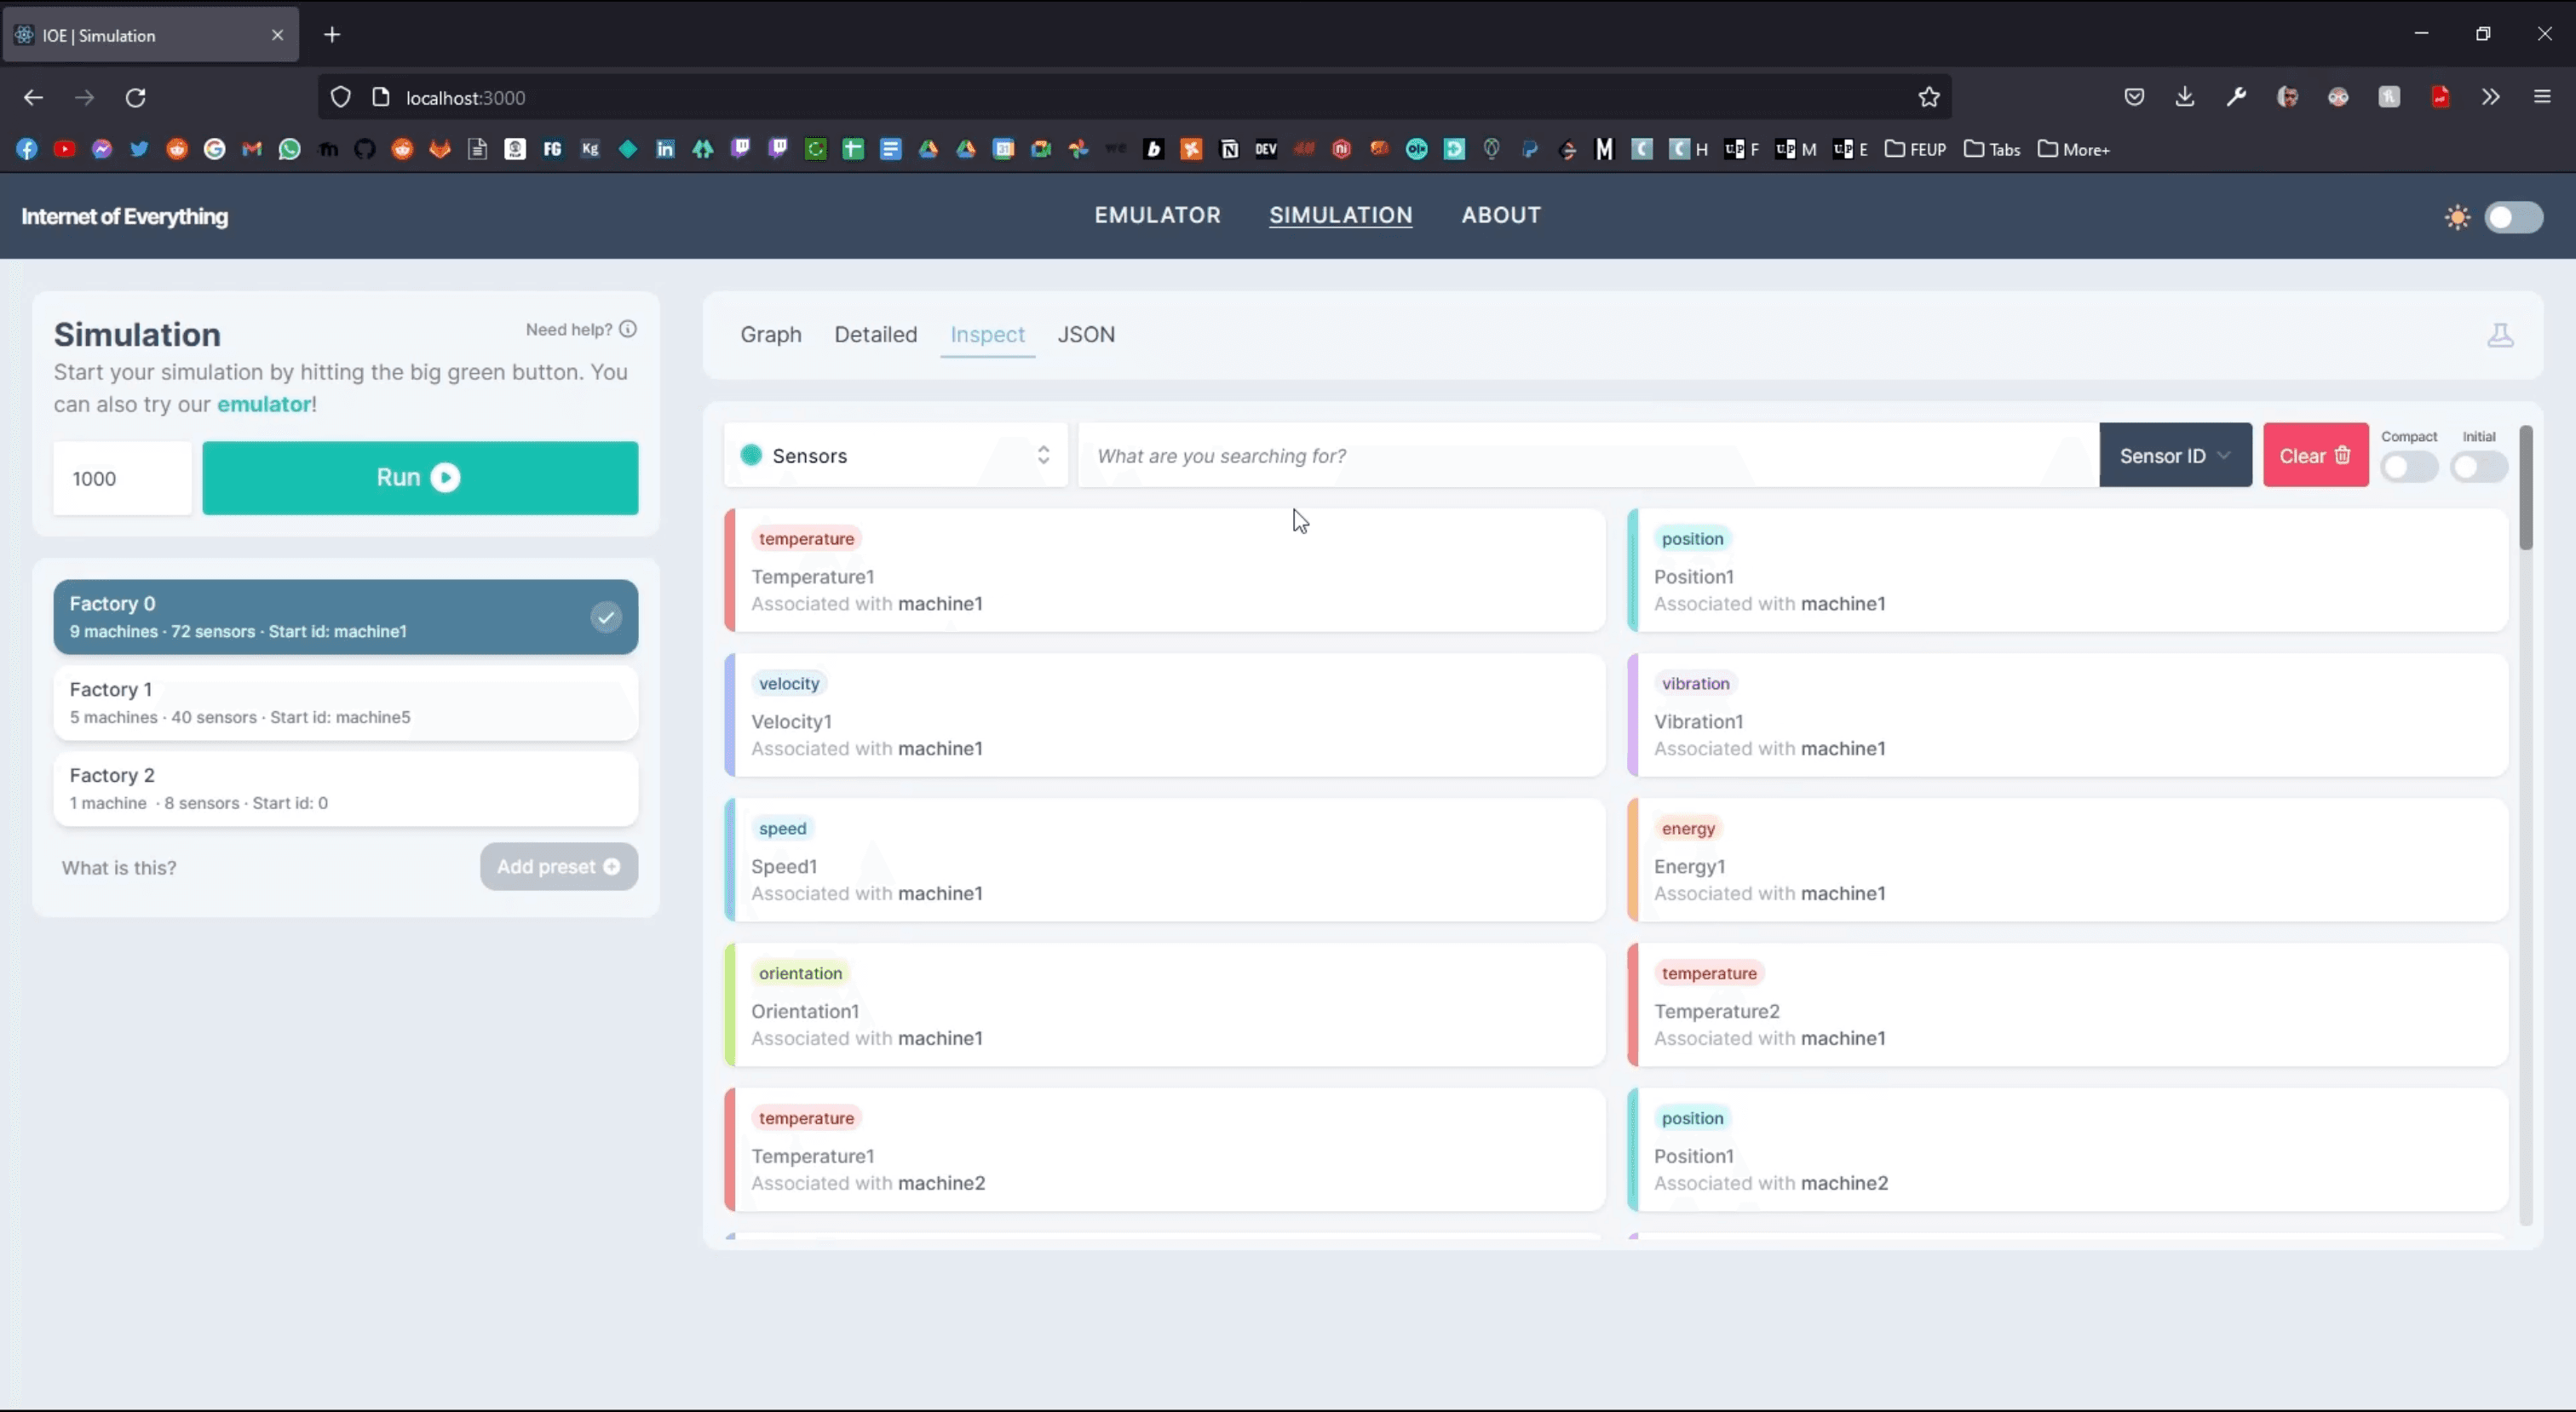This screenshot has width=2576, height=1412.
Task: Open the GitLab fox bookmark
Action: tap(440, 149)
